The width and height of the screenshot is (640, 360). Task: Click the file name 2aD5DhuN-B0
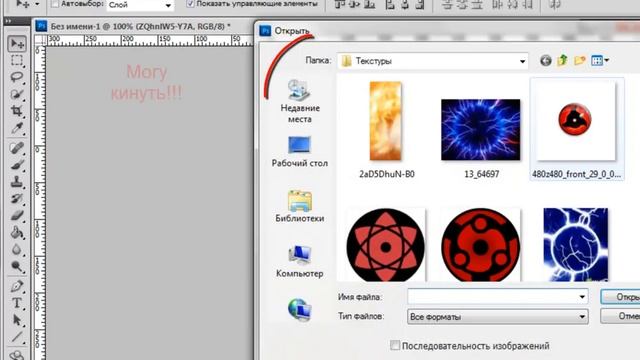tap(387, 174)
